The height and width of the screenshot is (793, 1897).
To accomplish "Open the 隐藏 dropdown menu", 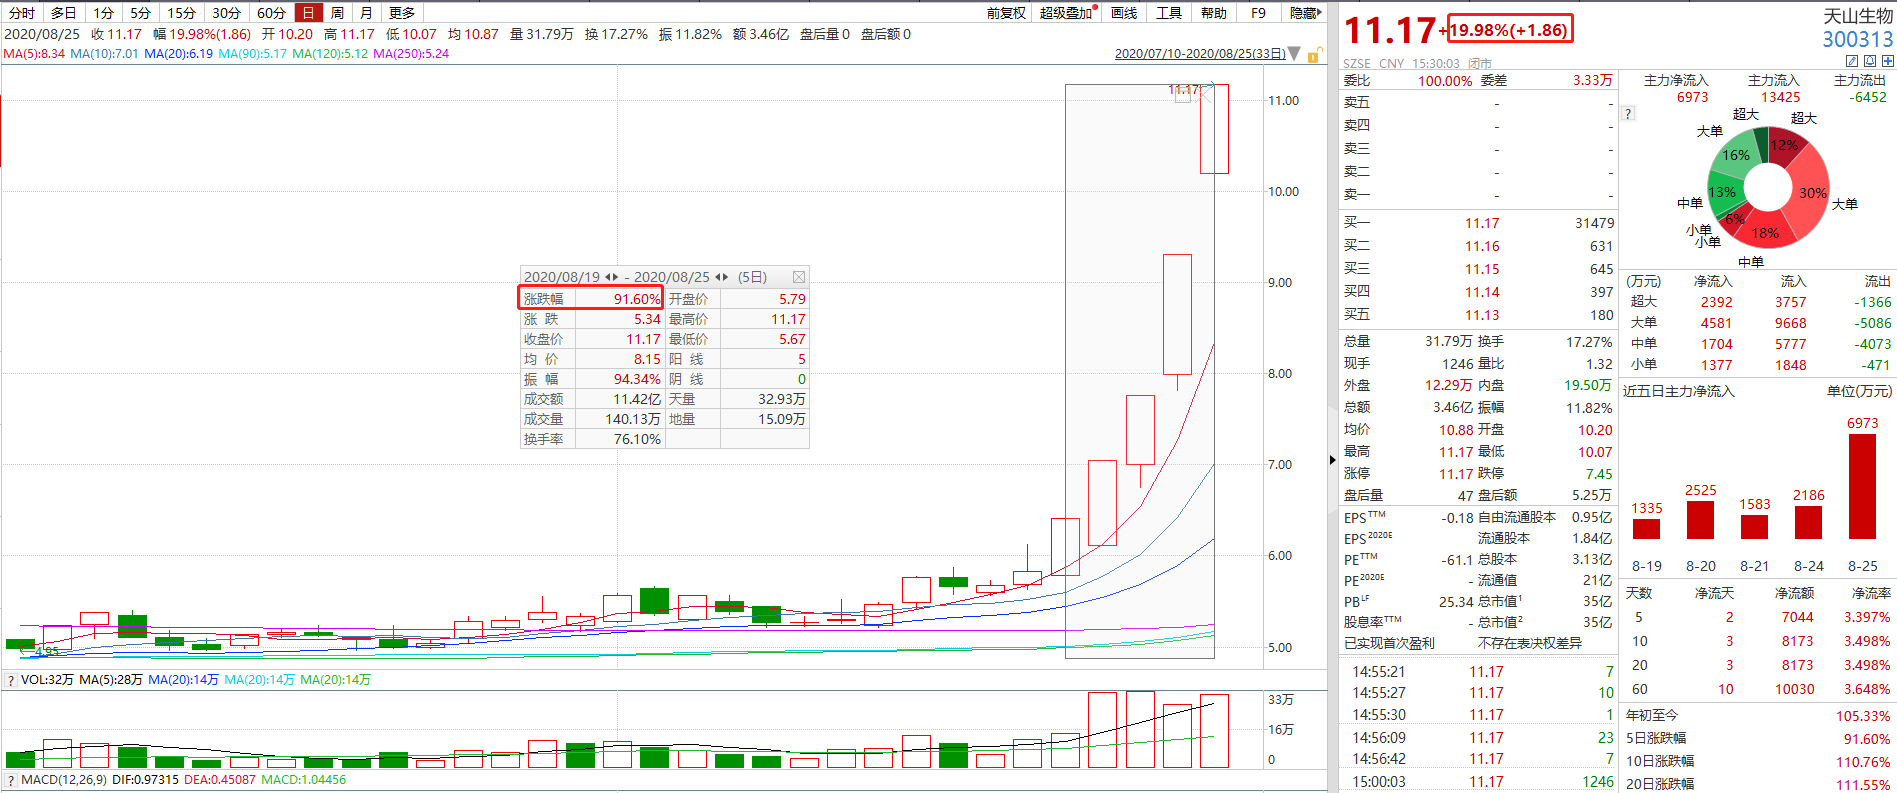I will (1305, 13).
